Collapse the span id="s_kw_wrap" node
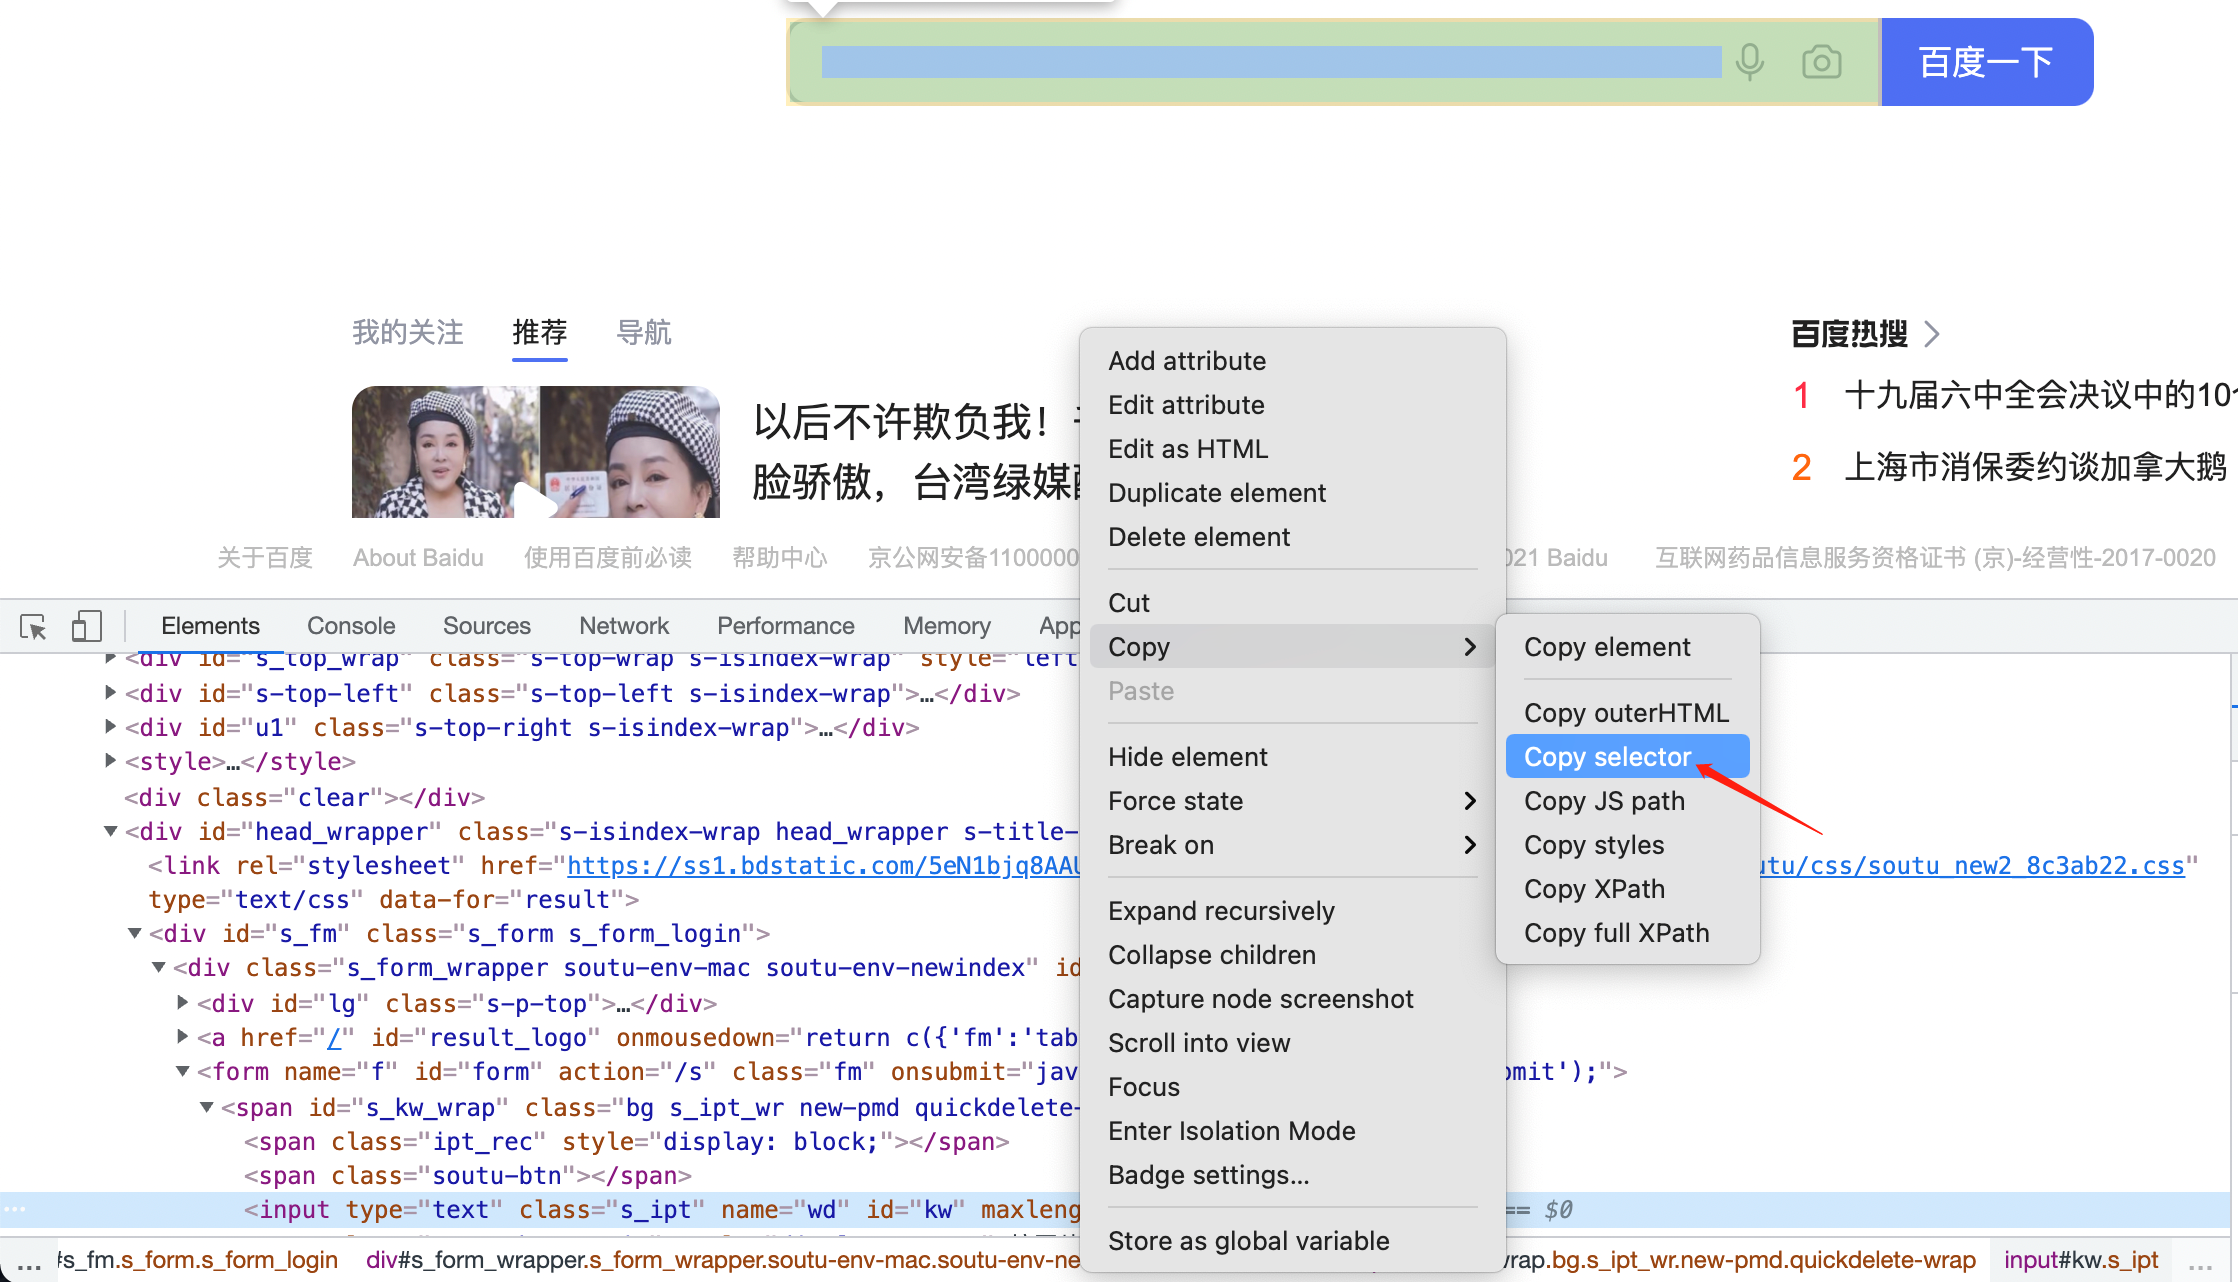This screenshot has height=1282, width=2238. 207,1107
